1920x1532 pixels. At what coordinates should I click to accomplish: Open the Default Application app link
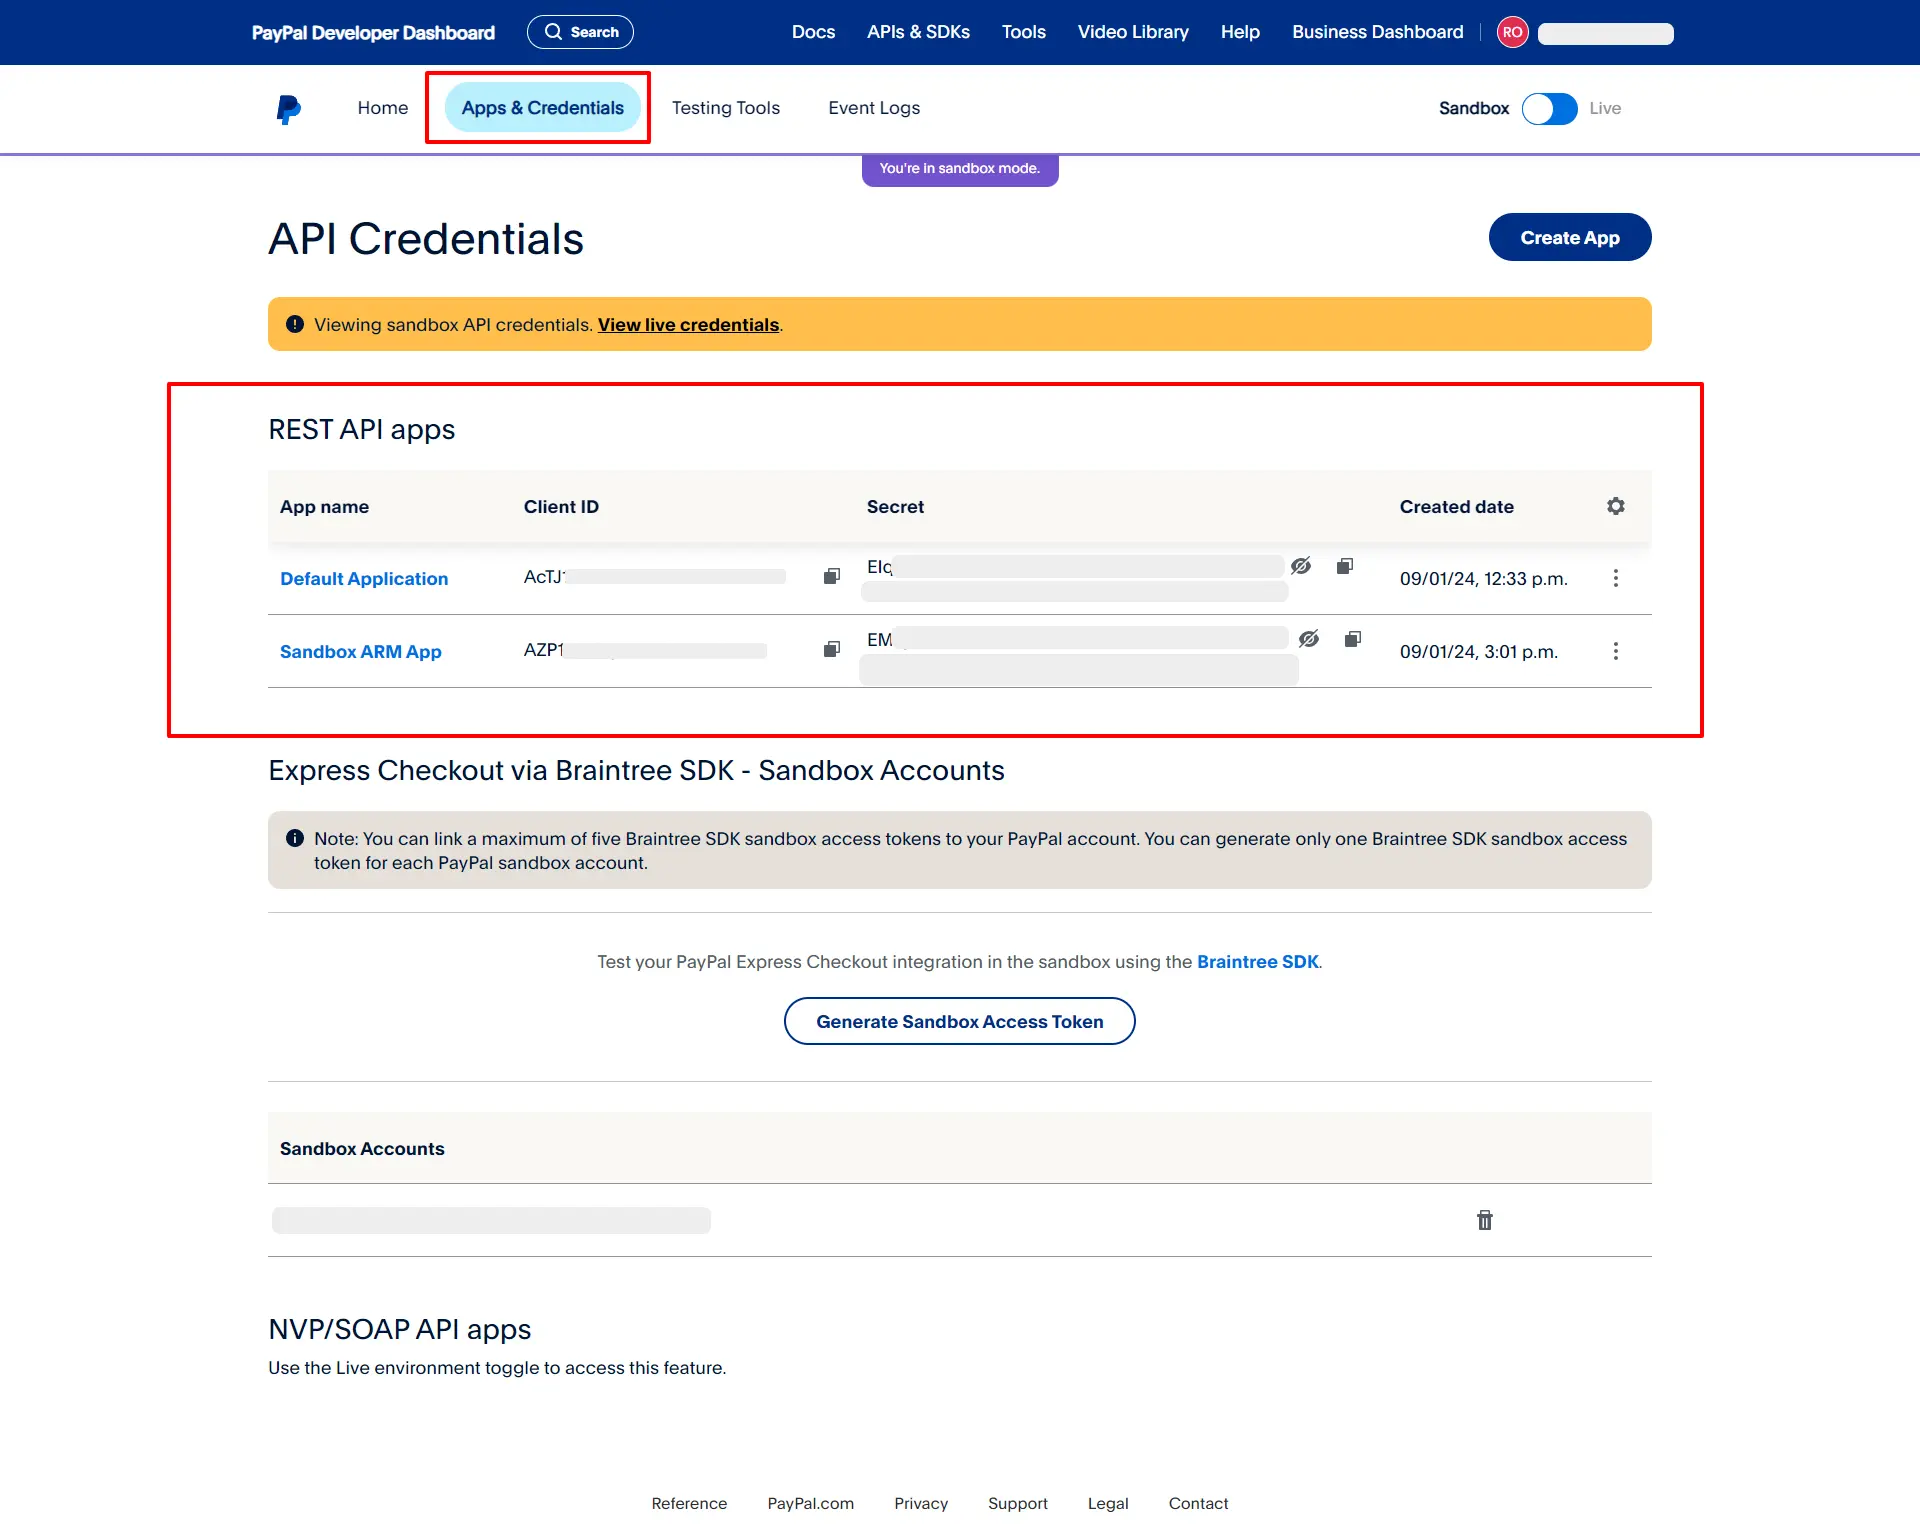[364, 578]
